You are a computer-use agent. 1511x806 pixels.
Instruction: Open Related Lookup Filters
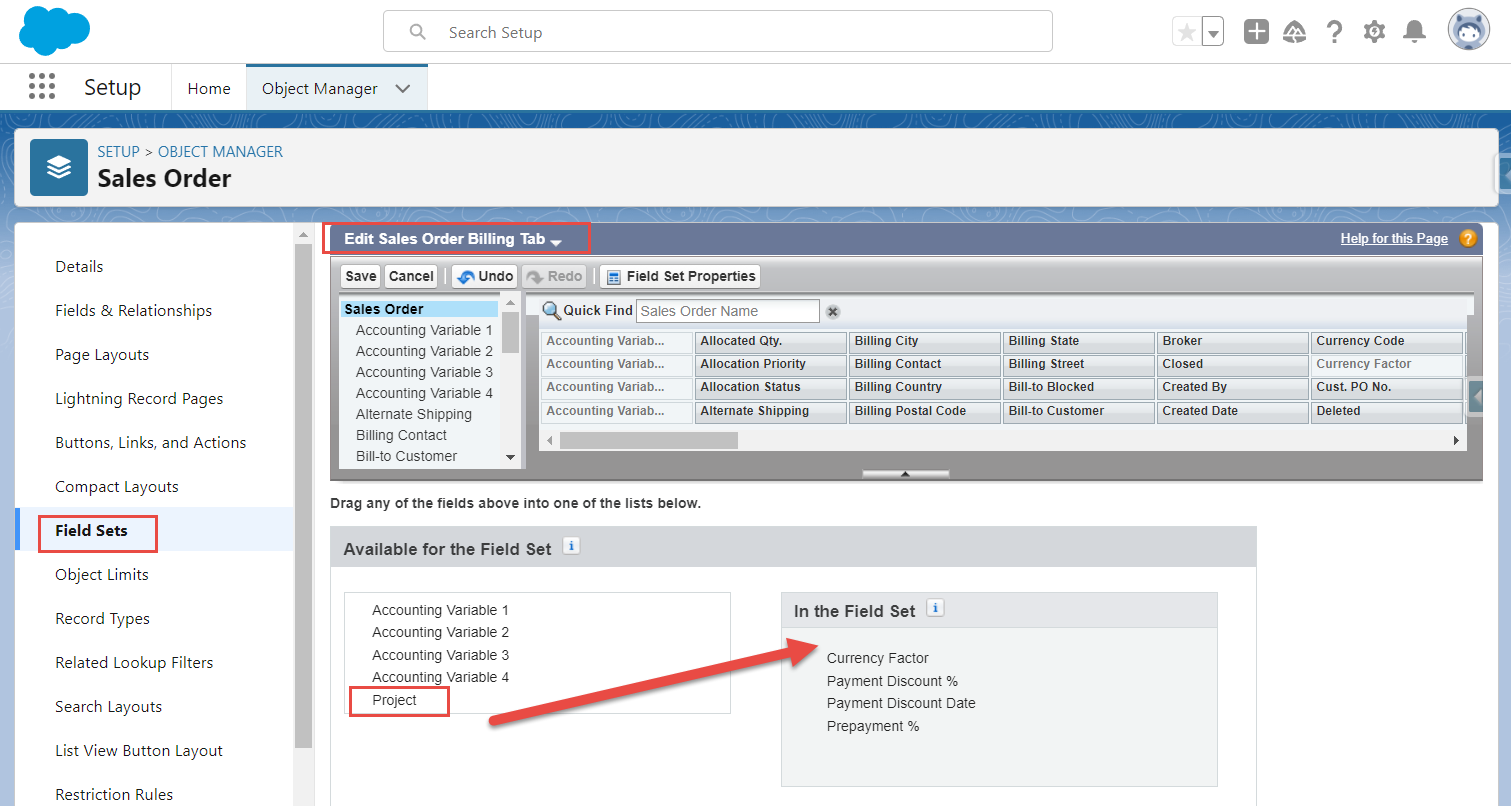pos(135,662)
